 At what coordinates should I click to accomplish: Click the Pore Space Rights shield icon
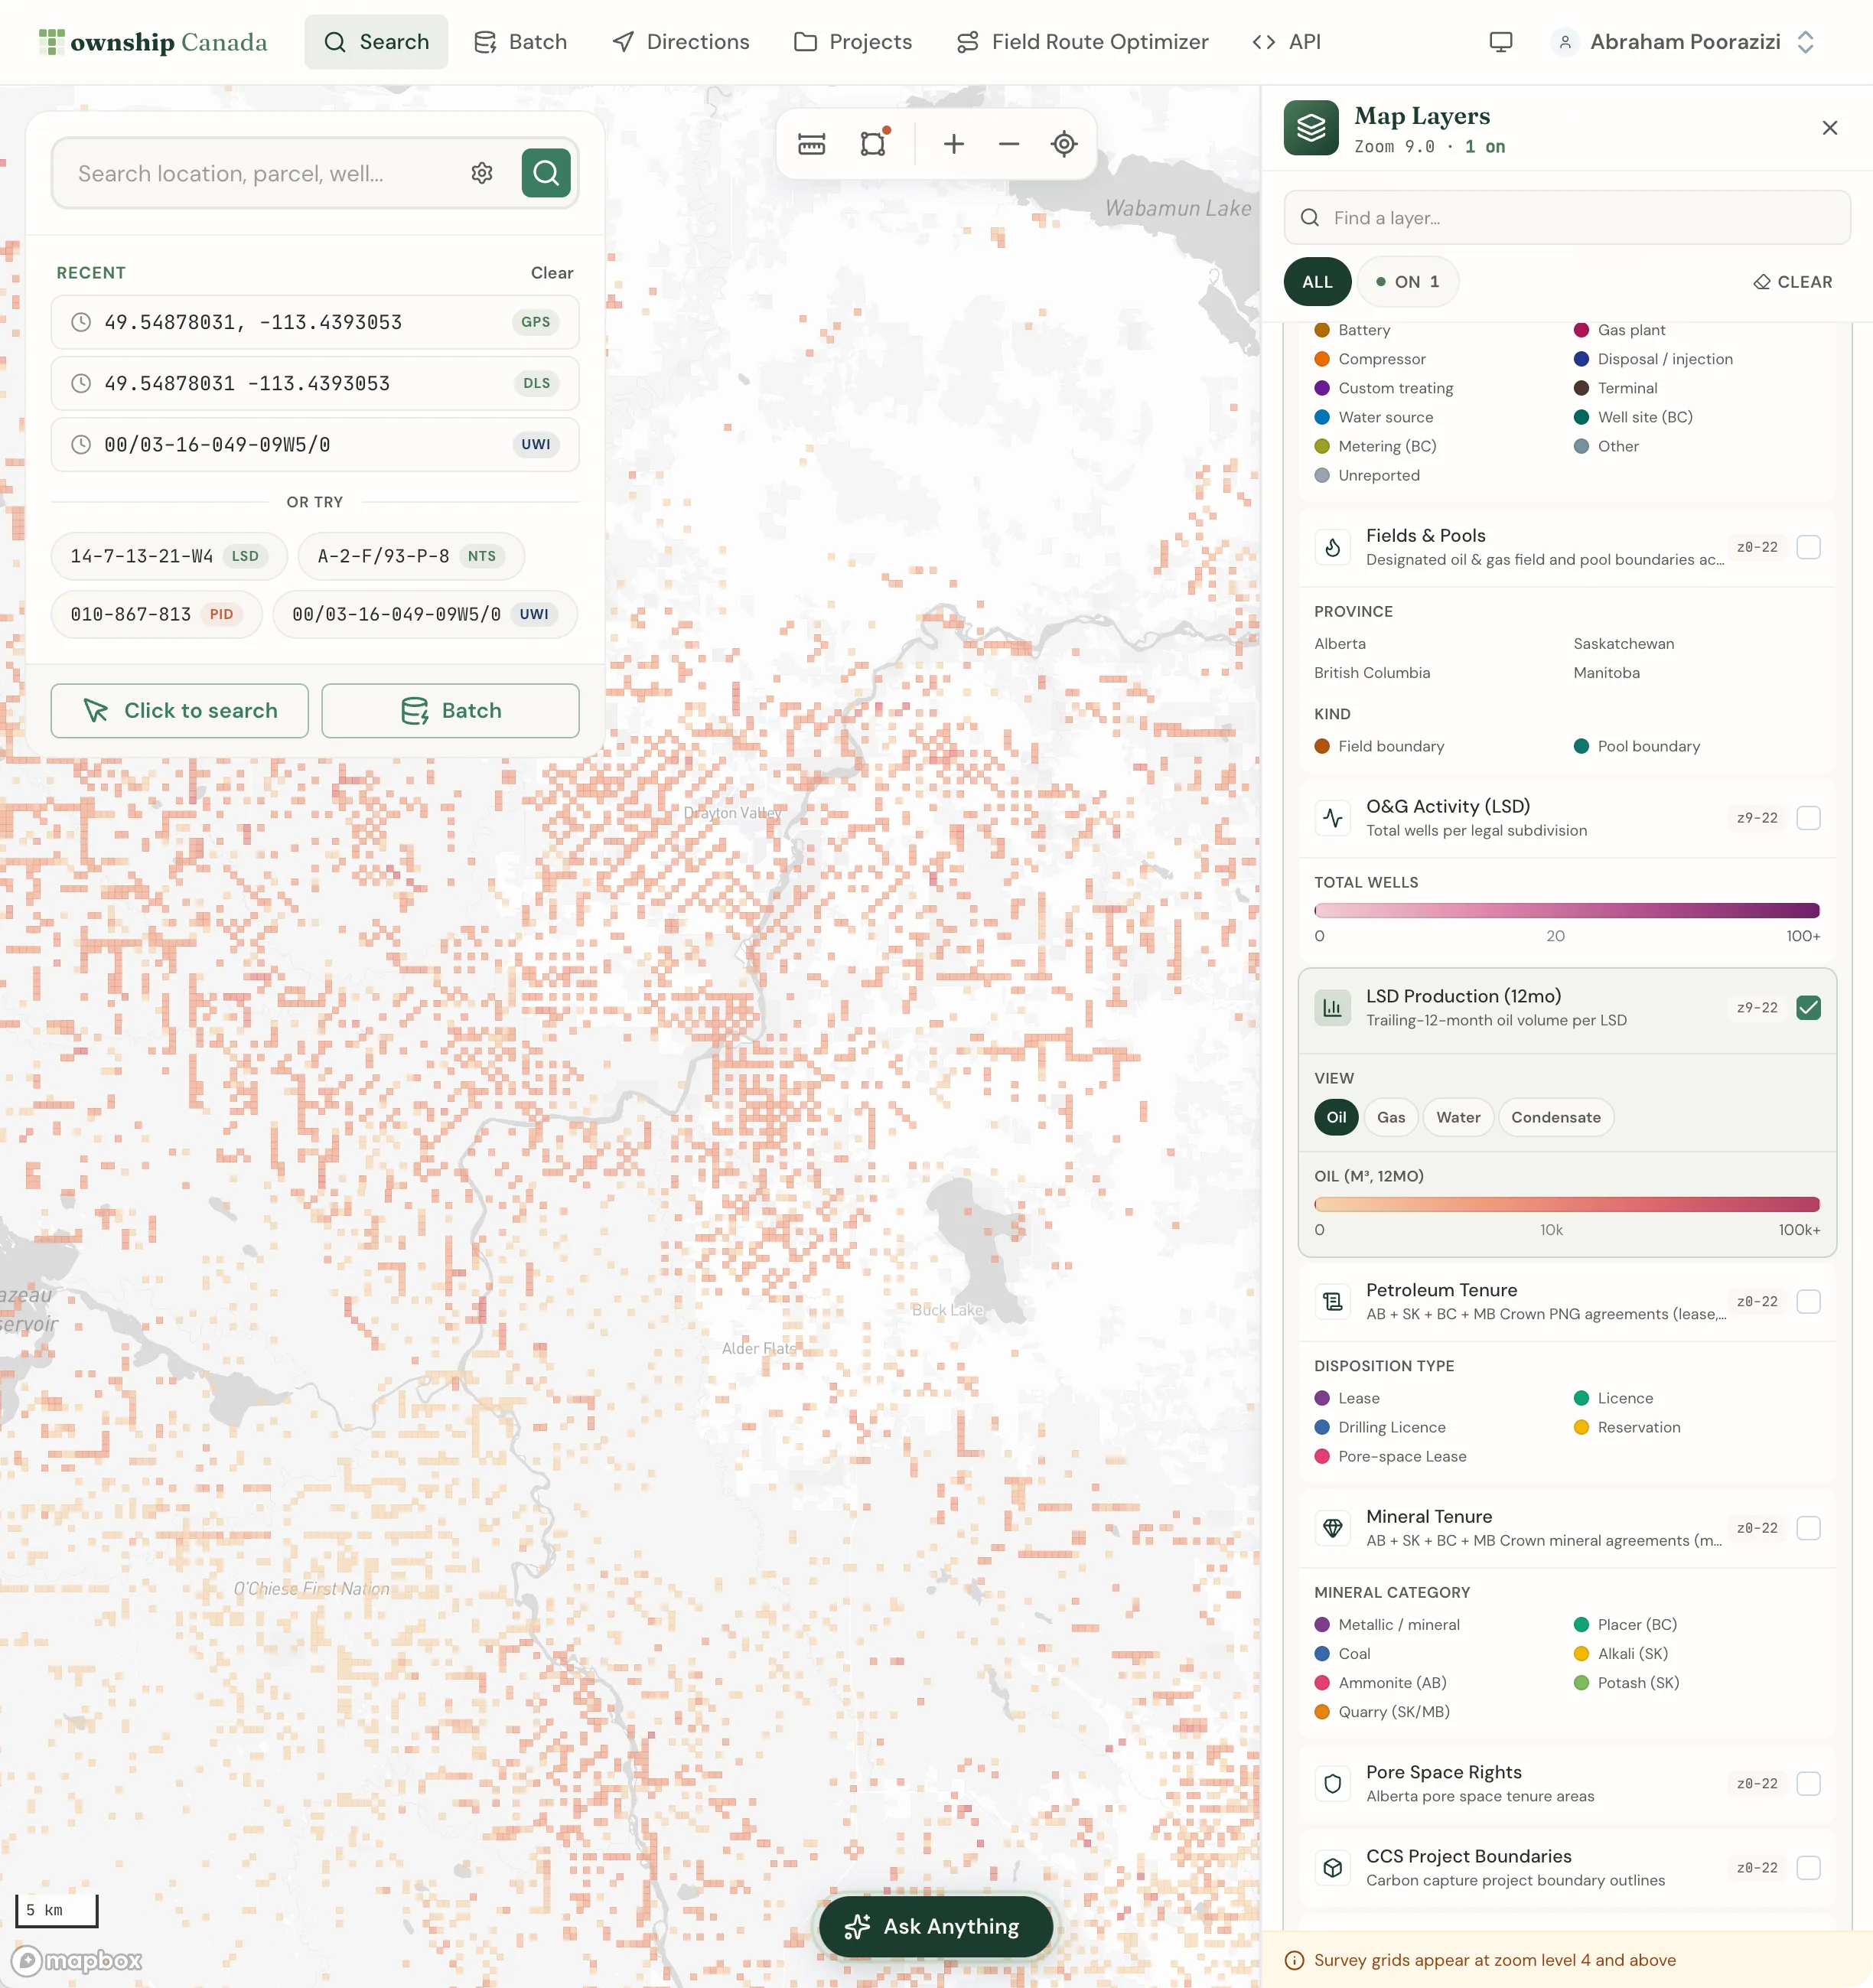(1333, 1784)
